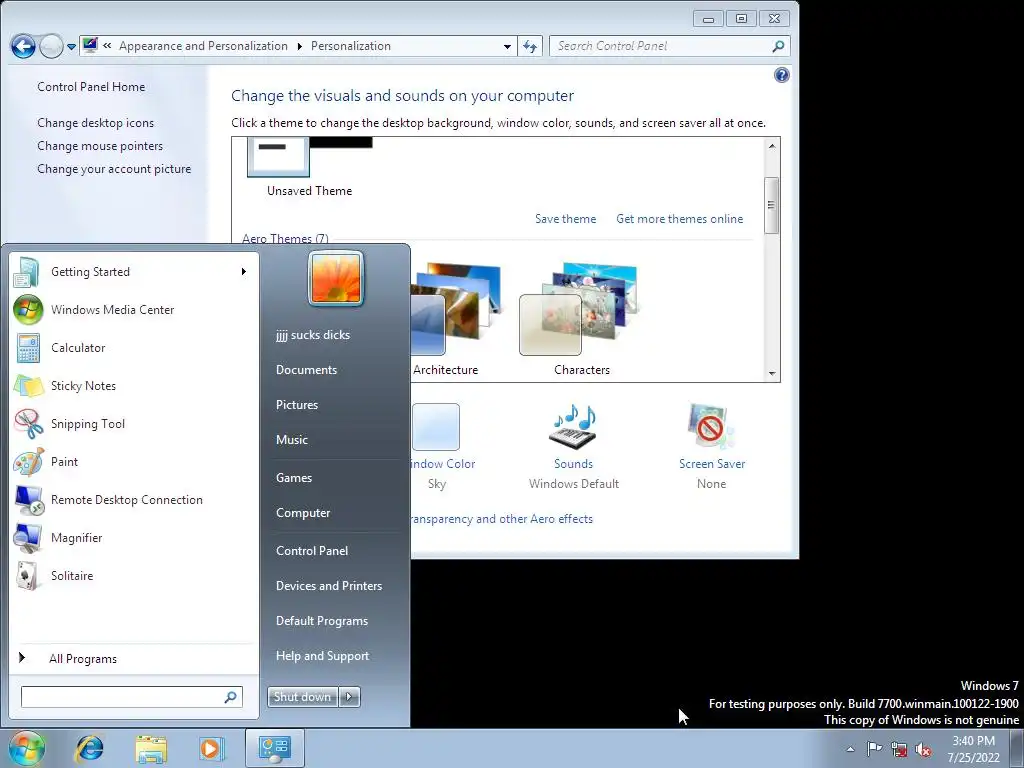
Task: Click the Start orb button
Action: pyautogui.click(x=26, y=748)
